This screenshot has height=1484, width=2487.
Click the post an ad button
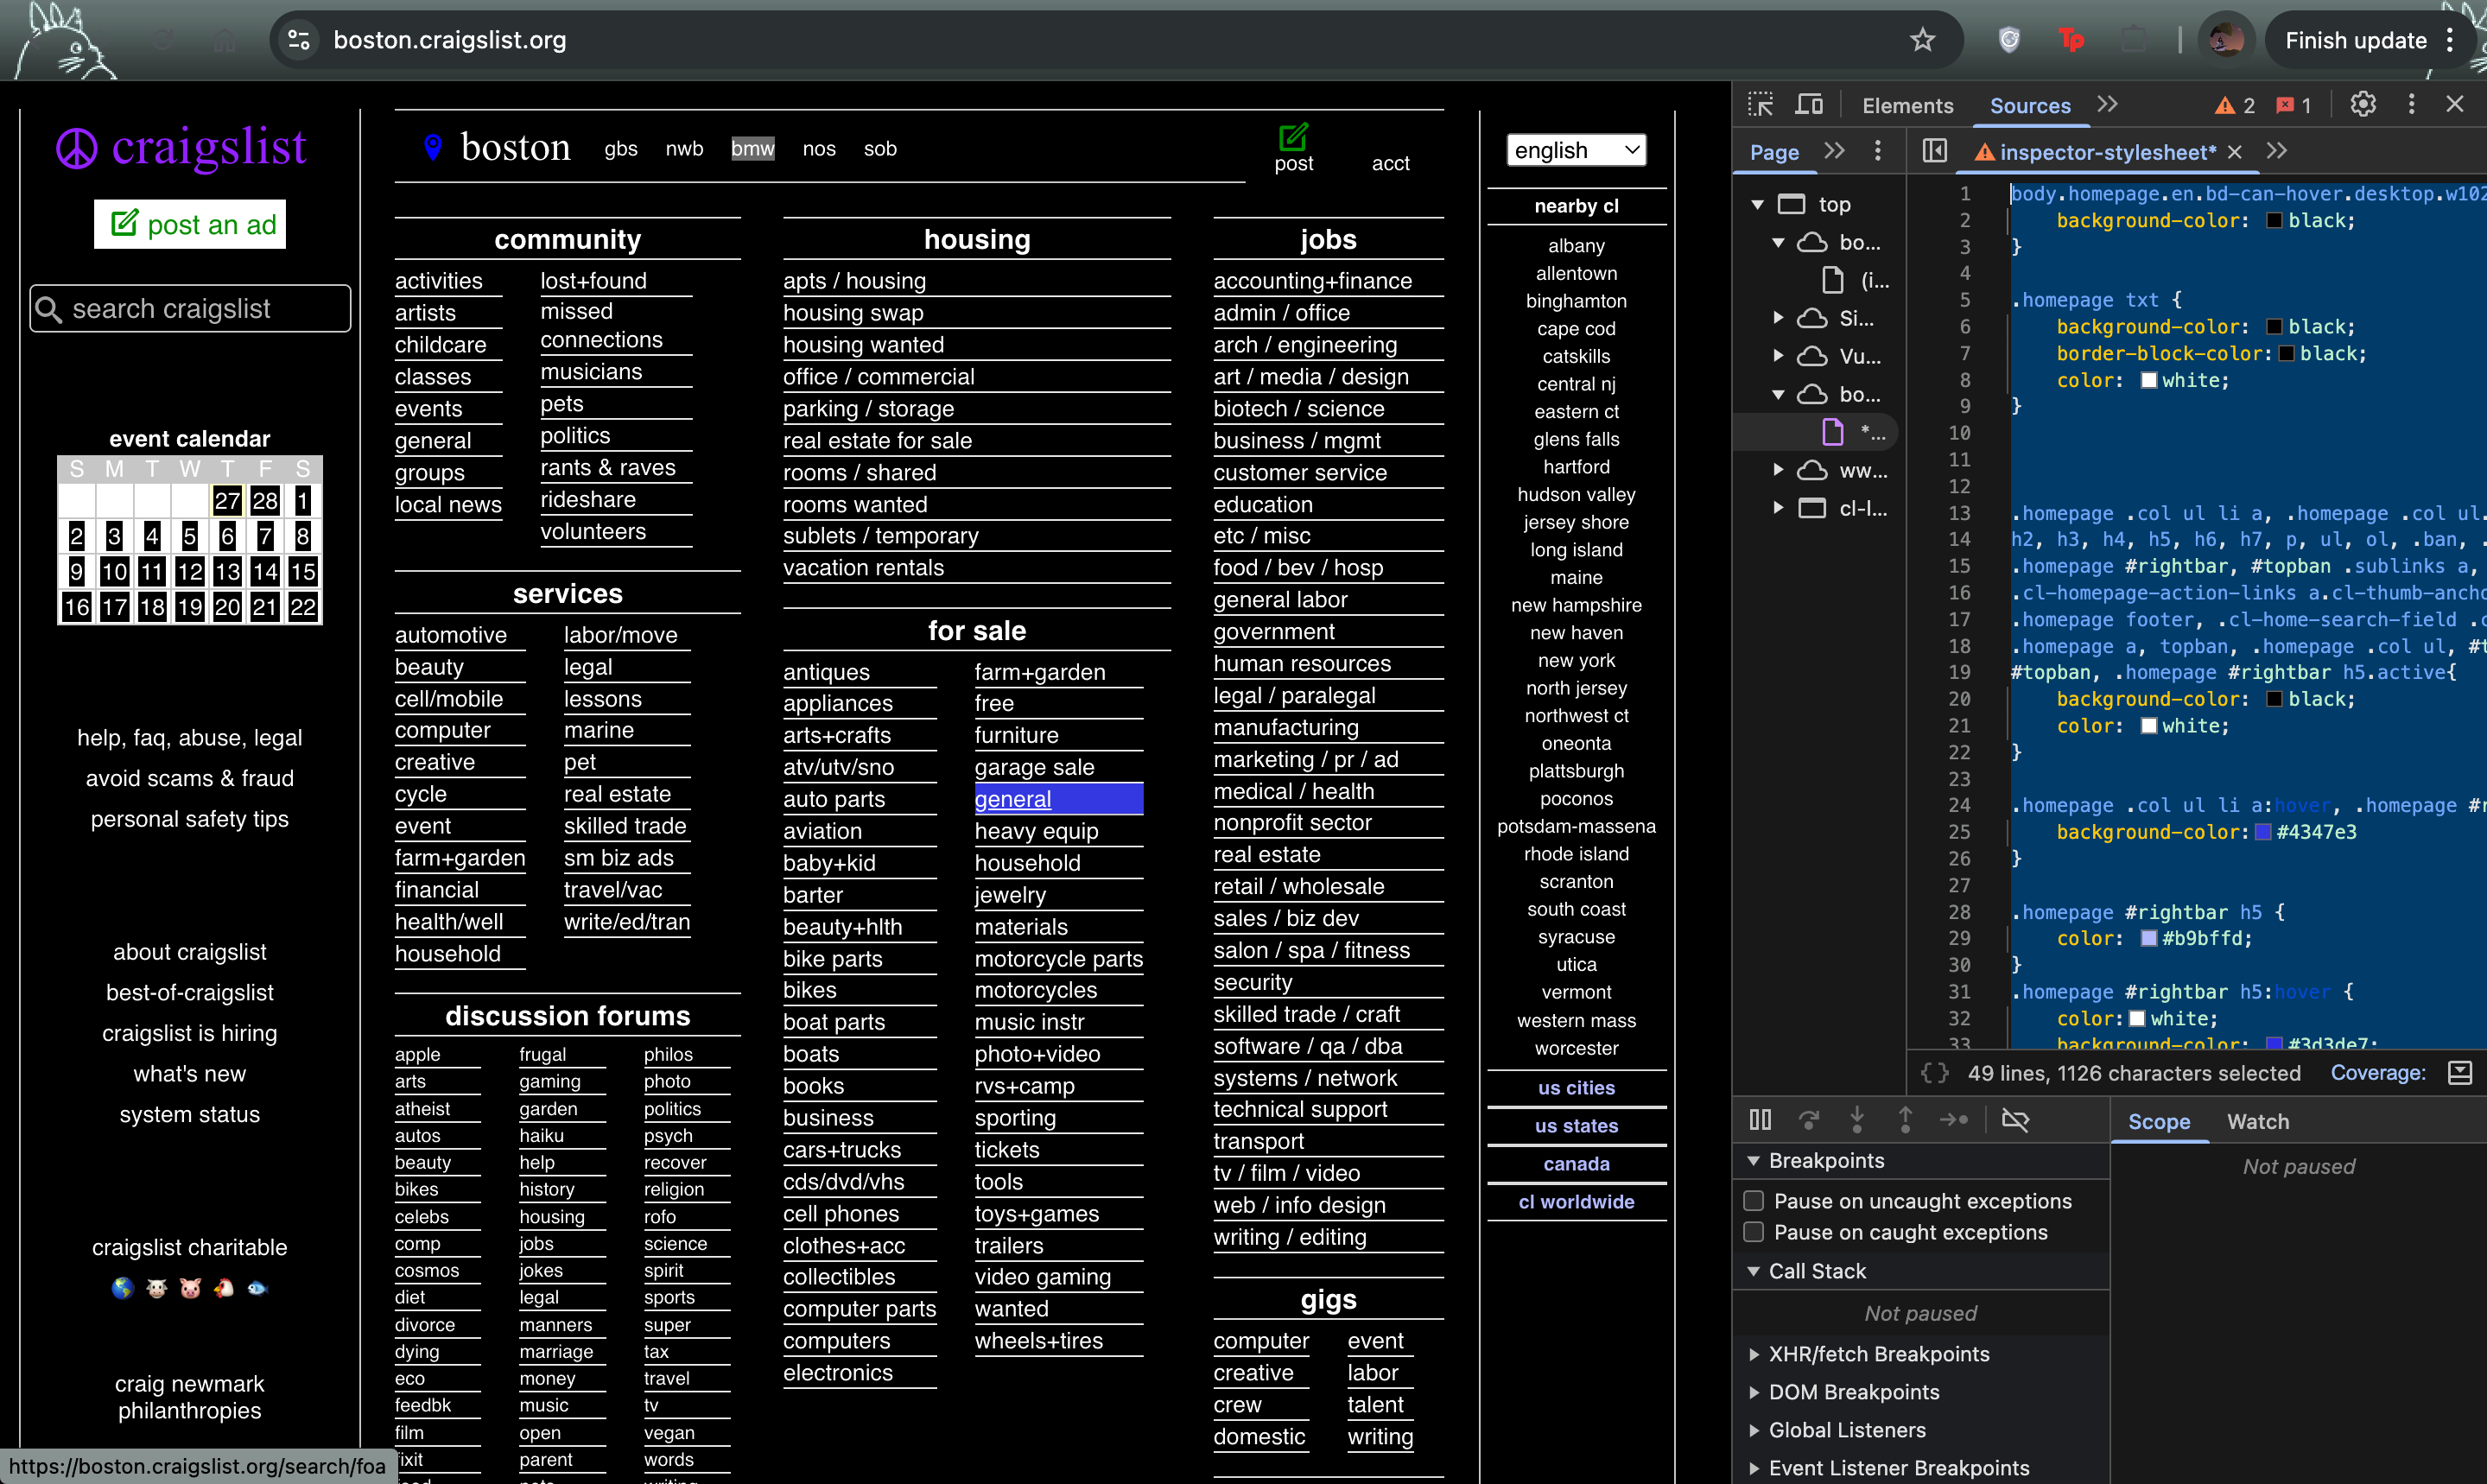tap(190, 224)
